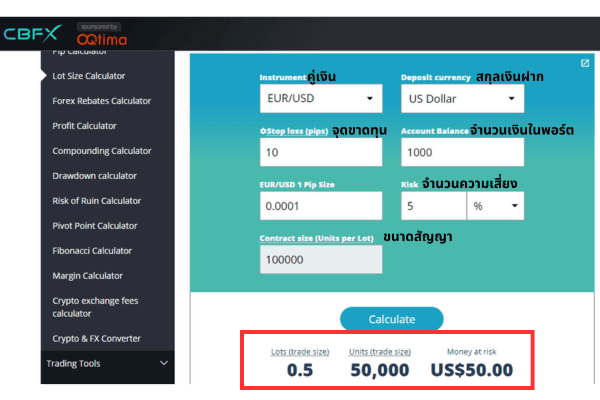600x400 pixels.
Task: Open the calculator in a new window icon
Action: pyautogui.click(x=585, y=63)
